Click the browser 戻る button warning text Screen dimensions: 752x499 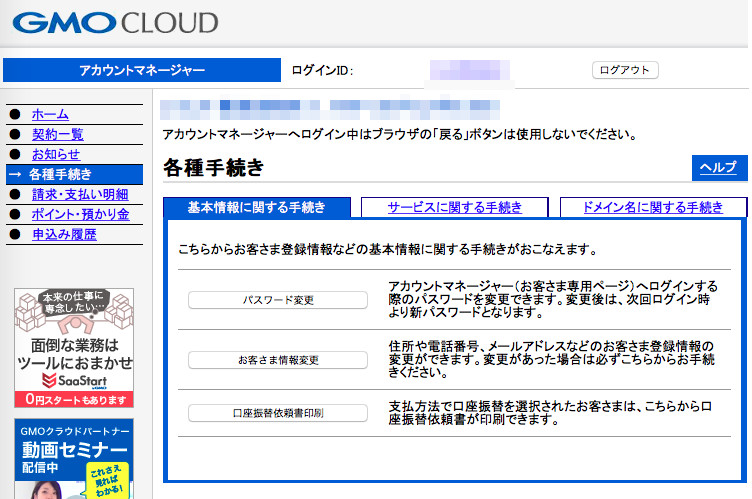point(400,134)
